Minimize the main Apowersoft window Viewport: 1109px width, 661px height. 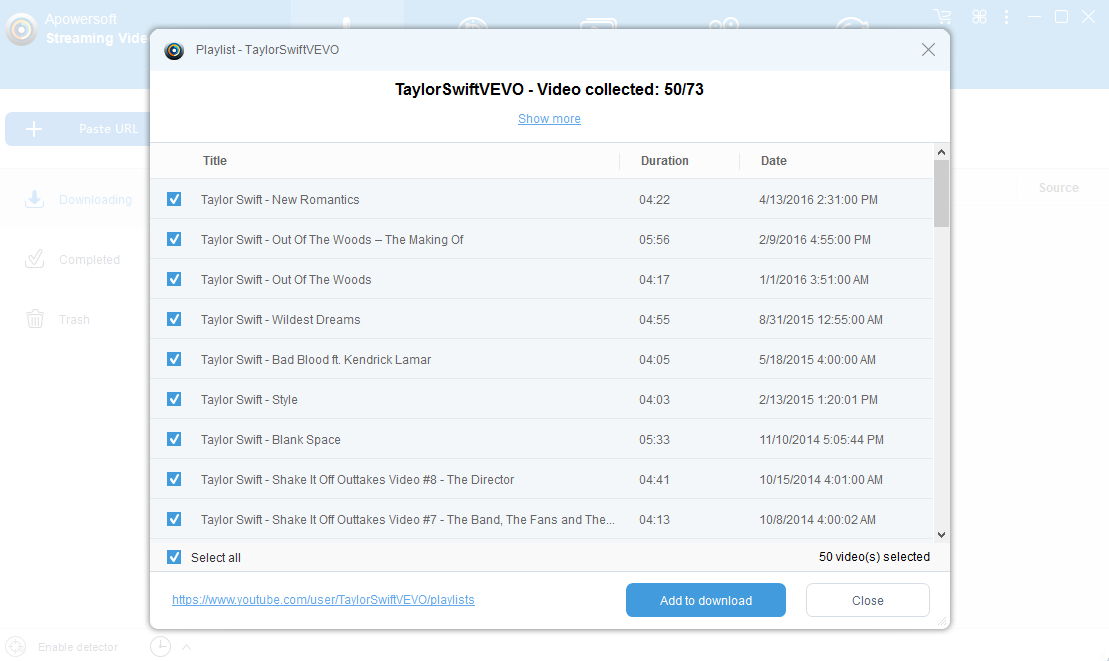pyautogui.click(x=1034, y=16)
